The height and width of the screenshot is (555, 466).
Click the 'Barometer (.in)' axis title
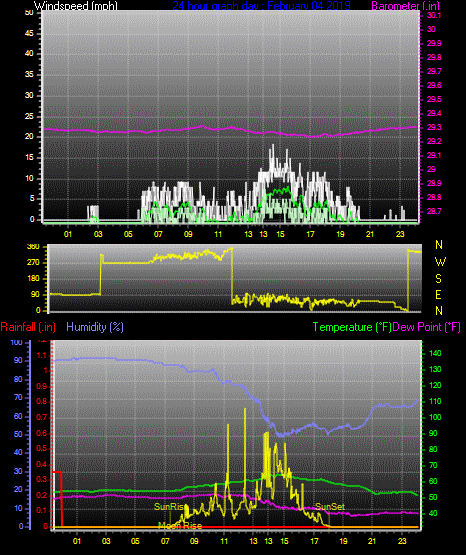coord(405,6)
